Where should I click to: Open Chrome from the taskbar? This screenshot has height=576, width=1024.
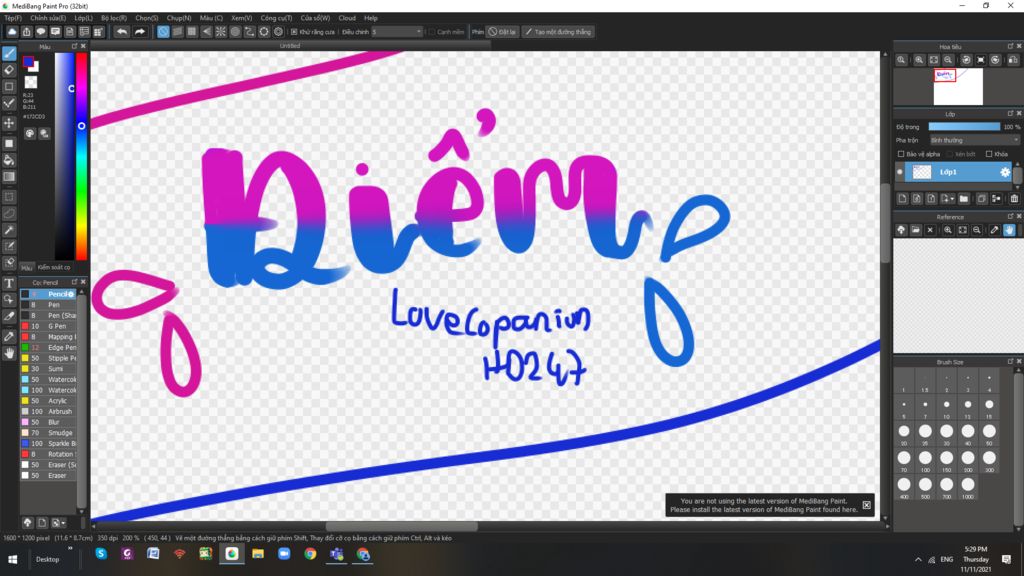[310, 554]
